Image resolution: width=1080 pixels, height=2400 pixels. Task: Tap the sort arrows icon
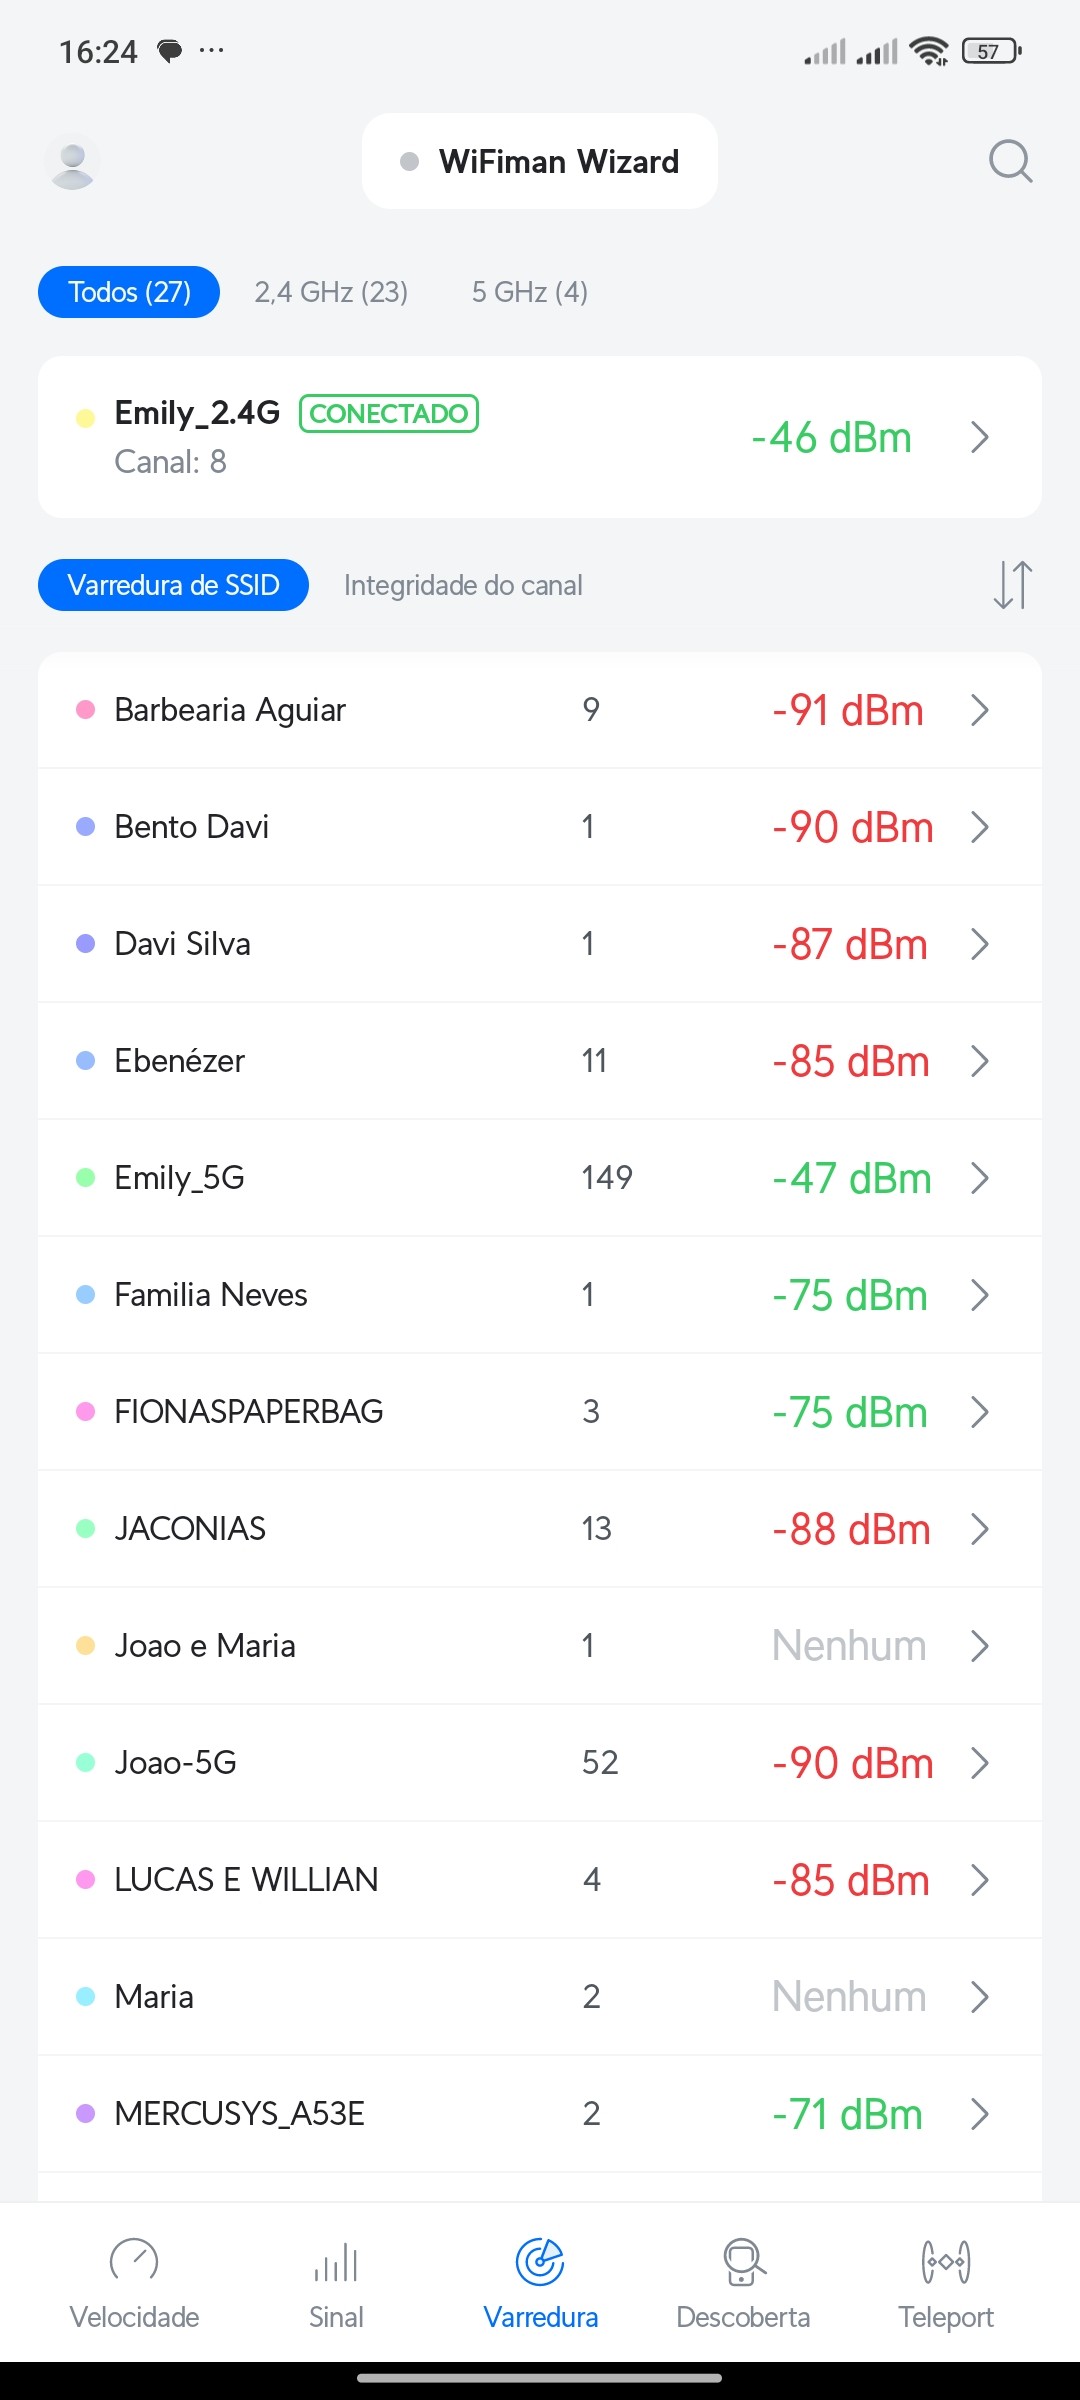(x=1012, y=585)
